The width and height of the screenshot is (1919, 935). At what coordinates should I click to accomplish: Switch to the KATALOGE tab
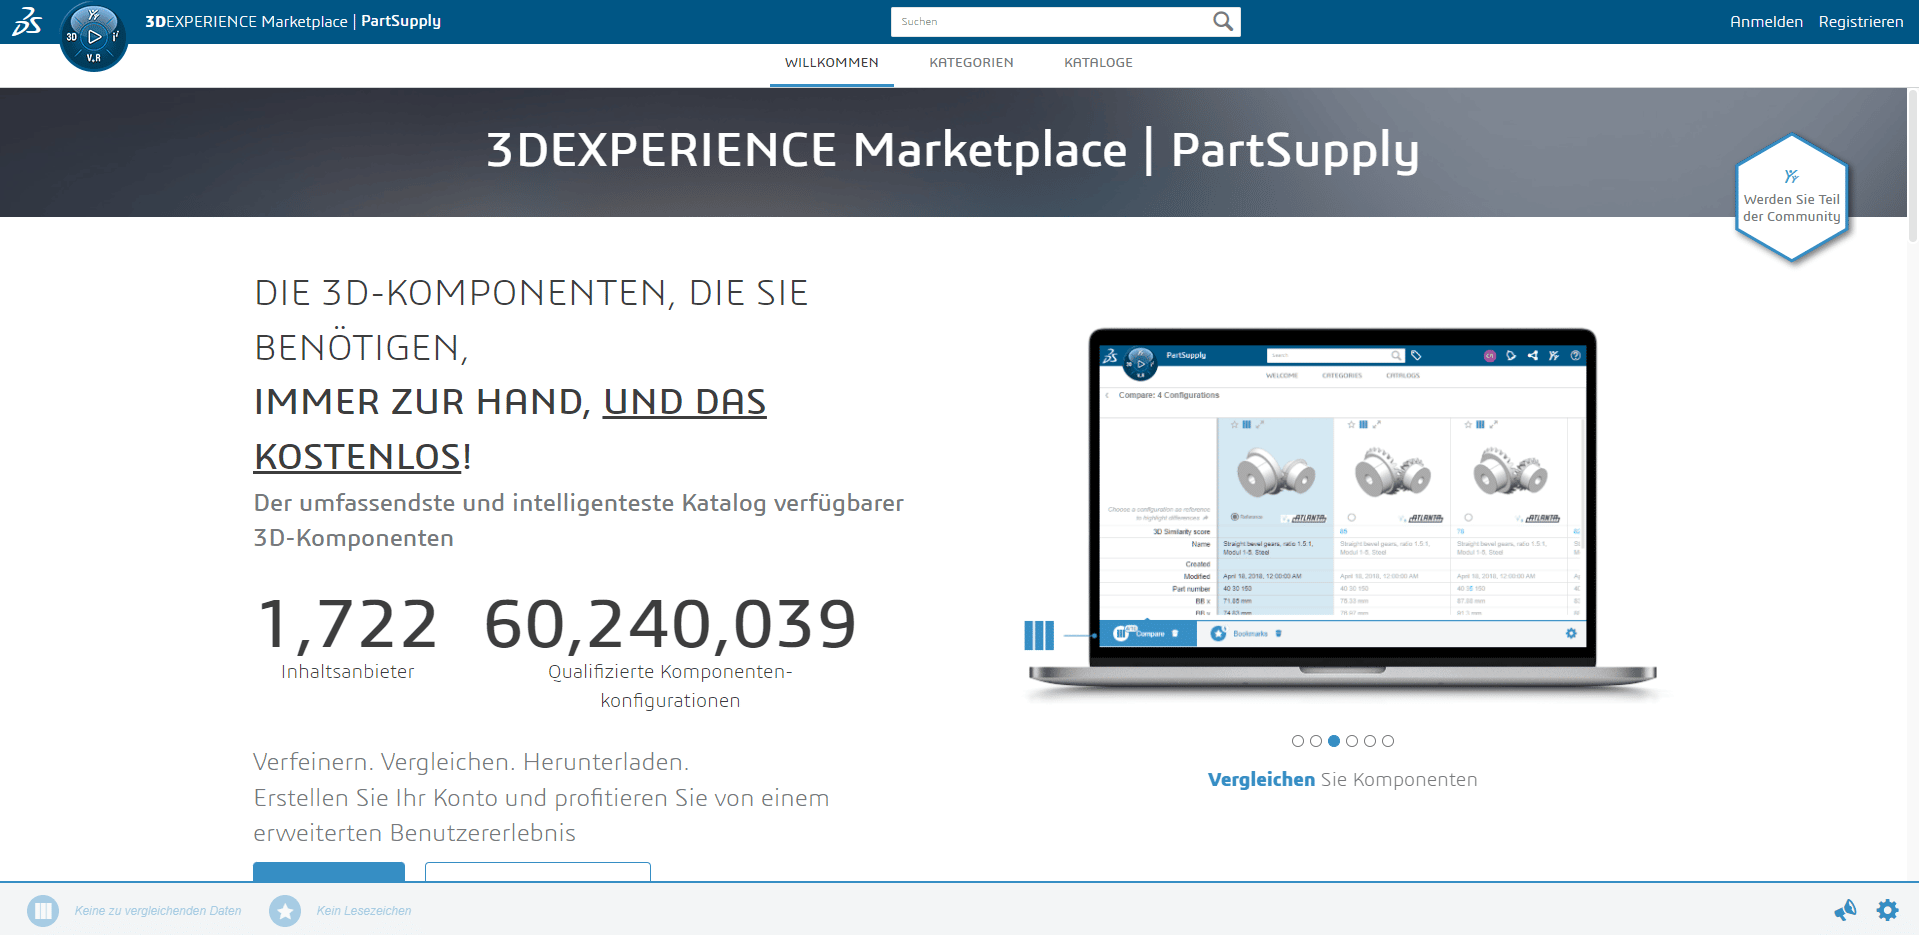(x=1098, y=62)
